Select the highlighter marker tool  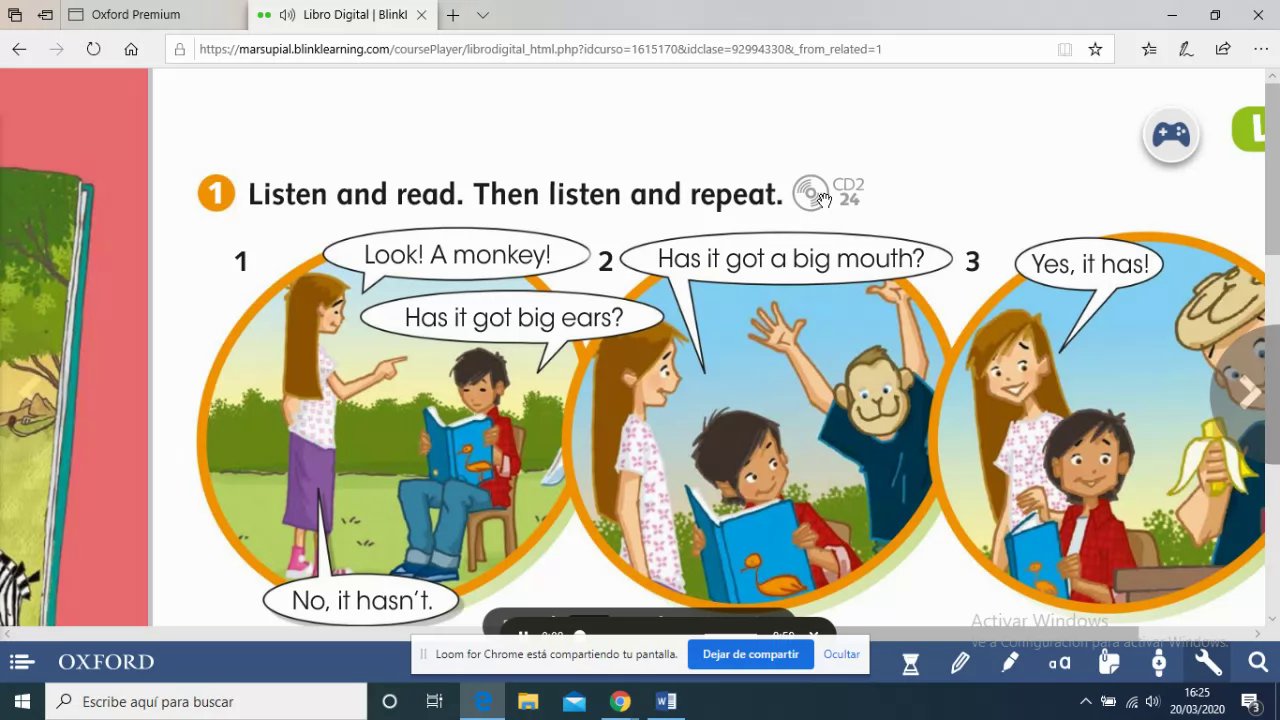(1010, 662)
